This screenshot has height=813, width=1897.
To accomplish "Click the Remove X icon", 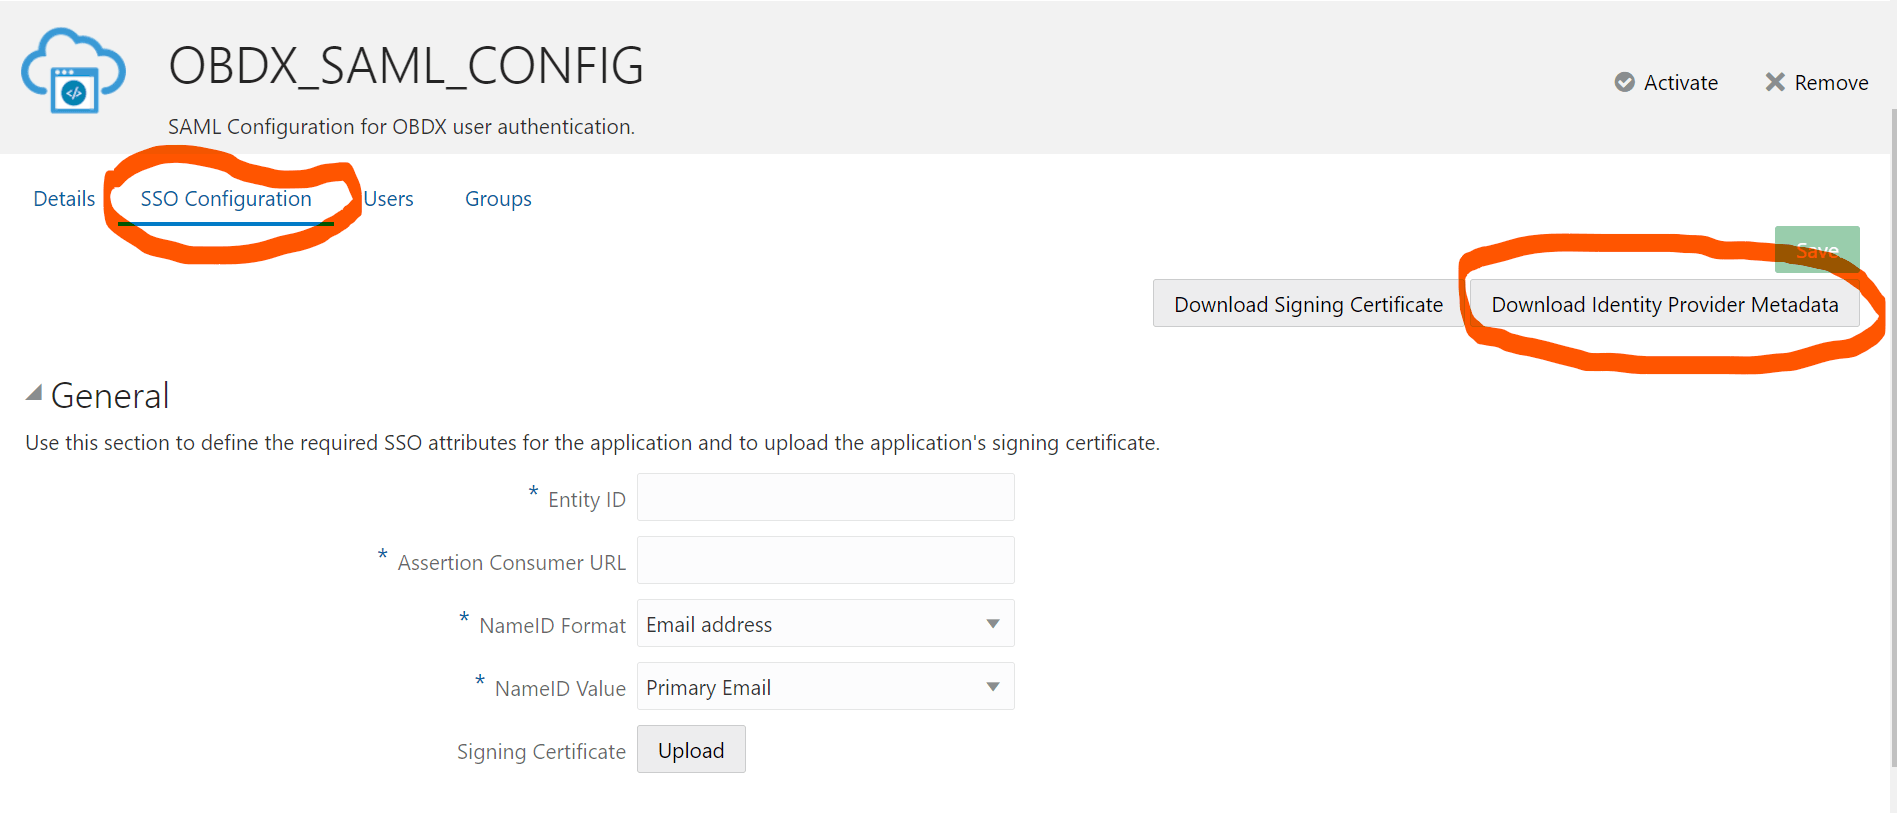I will 1775,82.
